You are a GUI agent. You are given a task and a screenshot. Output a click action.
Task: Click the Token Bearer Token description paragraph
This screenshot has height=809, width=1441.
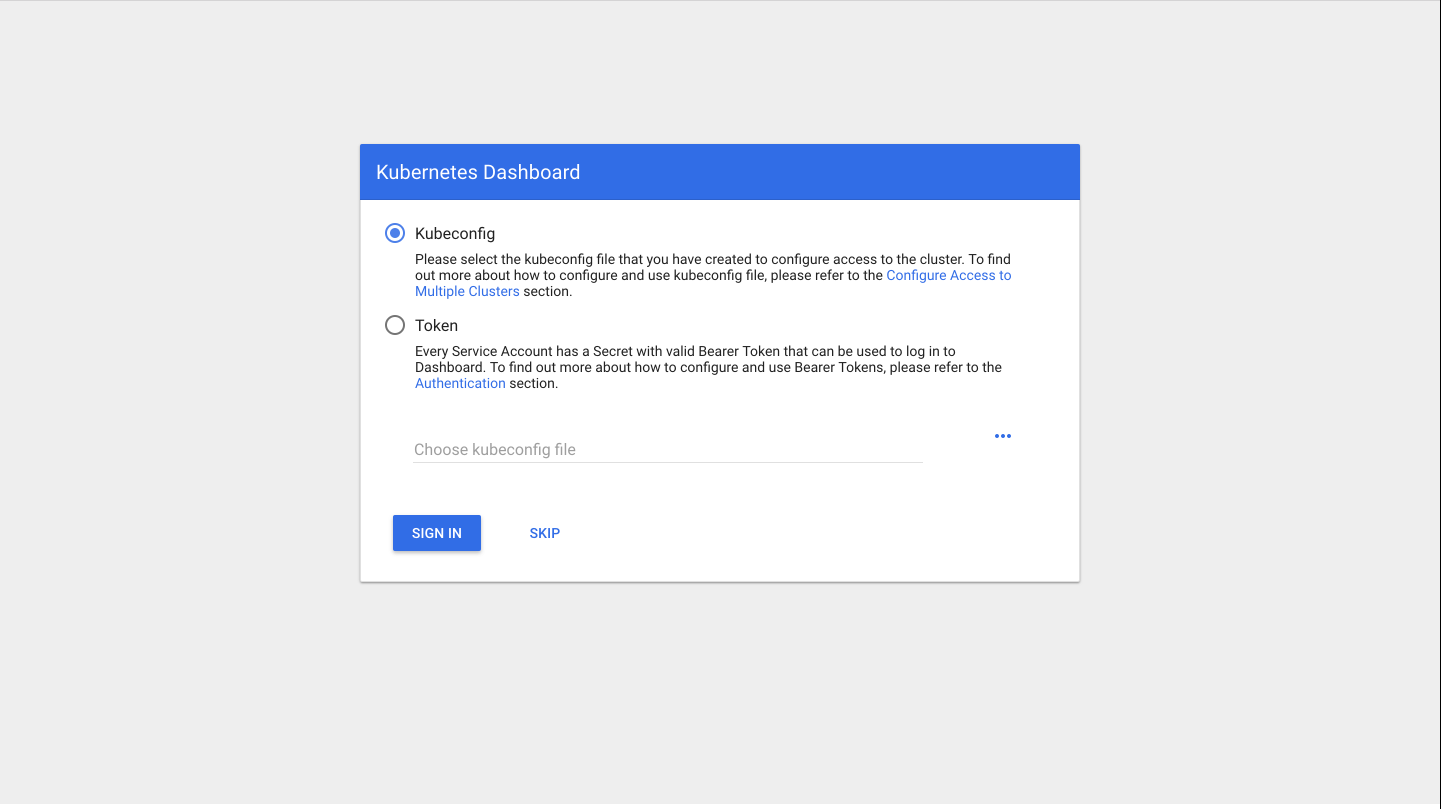point(709,367)
